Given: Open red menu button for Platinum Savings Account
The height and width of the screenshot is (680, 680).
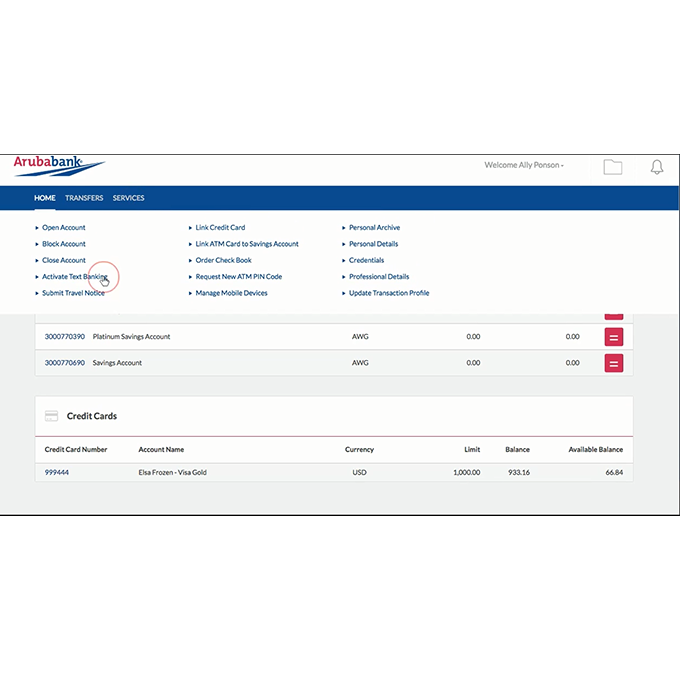Looking at the screenshot, I should pyautogui.click(x=613, y=337).
